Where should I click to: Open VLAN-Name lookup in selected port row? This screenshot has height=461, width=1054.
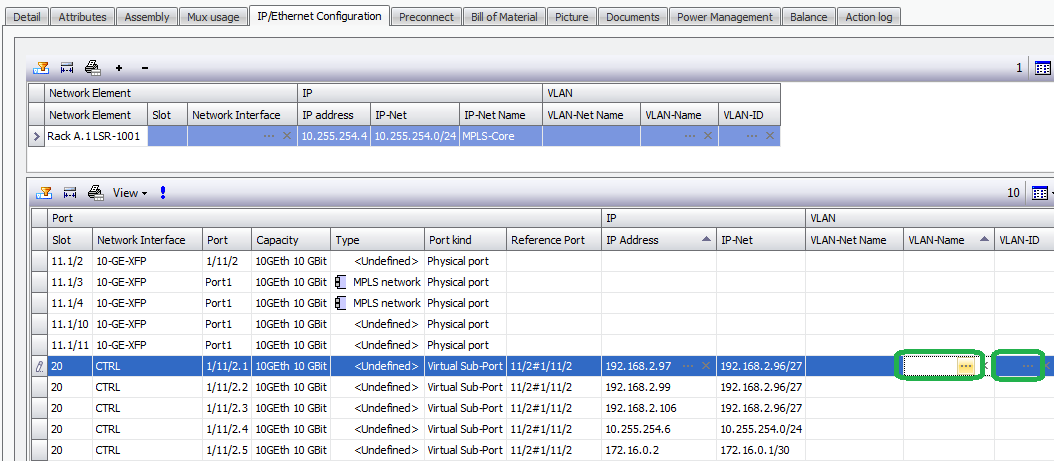click(966, 366)
